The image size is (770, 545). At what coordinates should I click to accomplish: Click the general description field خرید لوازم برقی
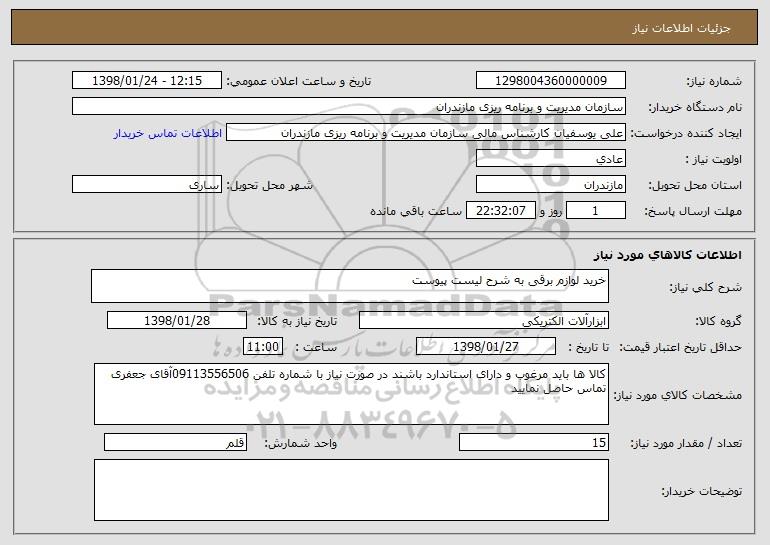tap(350, 286)
